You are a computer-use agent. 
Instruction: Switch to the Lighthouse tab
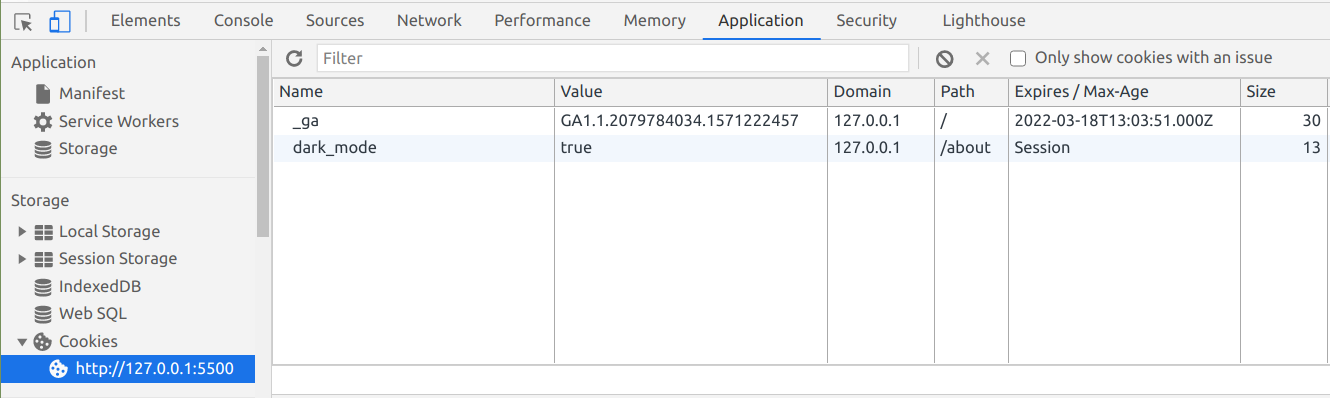(x=983, y=20)
